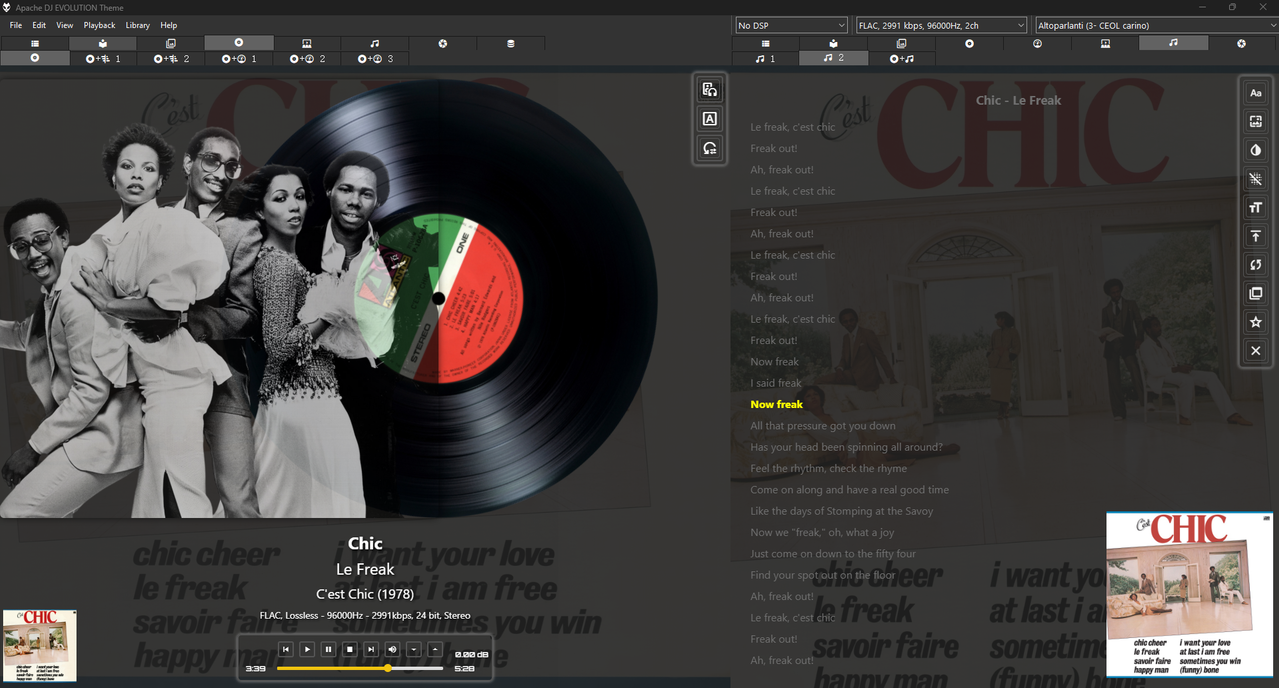Skip to the previous track

[x=285, y=649]
